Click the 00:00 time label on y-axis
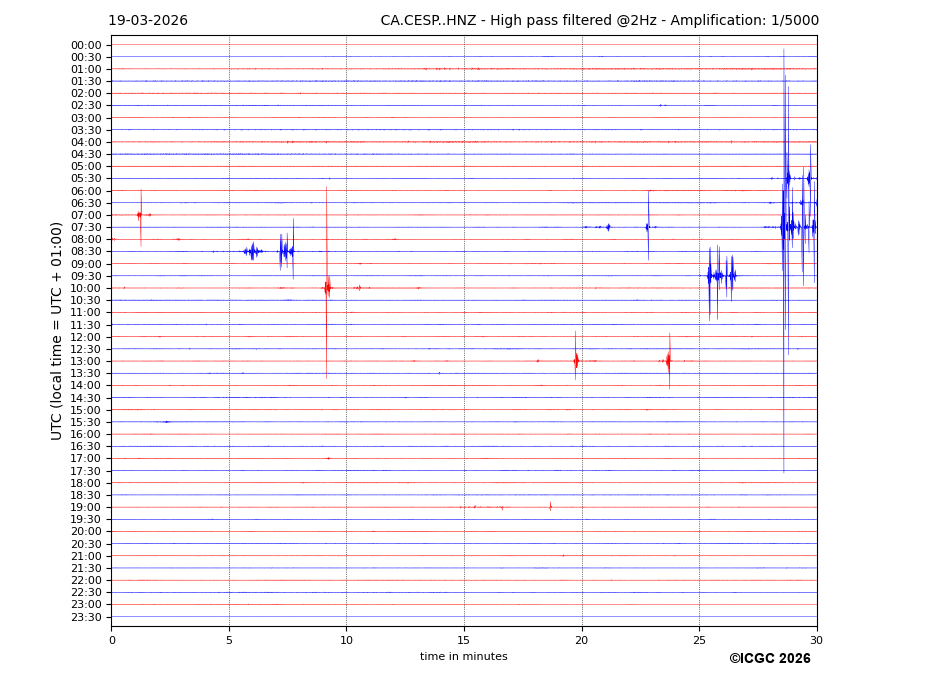Viewport: 927px width, 696px height. (86, 45)
